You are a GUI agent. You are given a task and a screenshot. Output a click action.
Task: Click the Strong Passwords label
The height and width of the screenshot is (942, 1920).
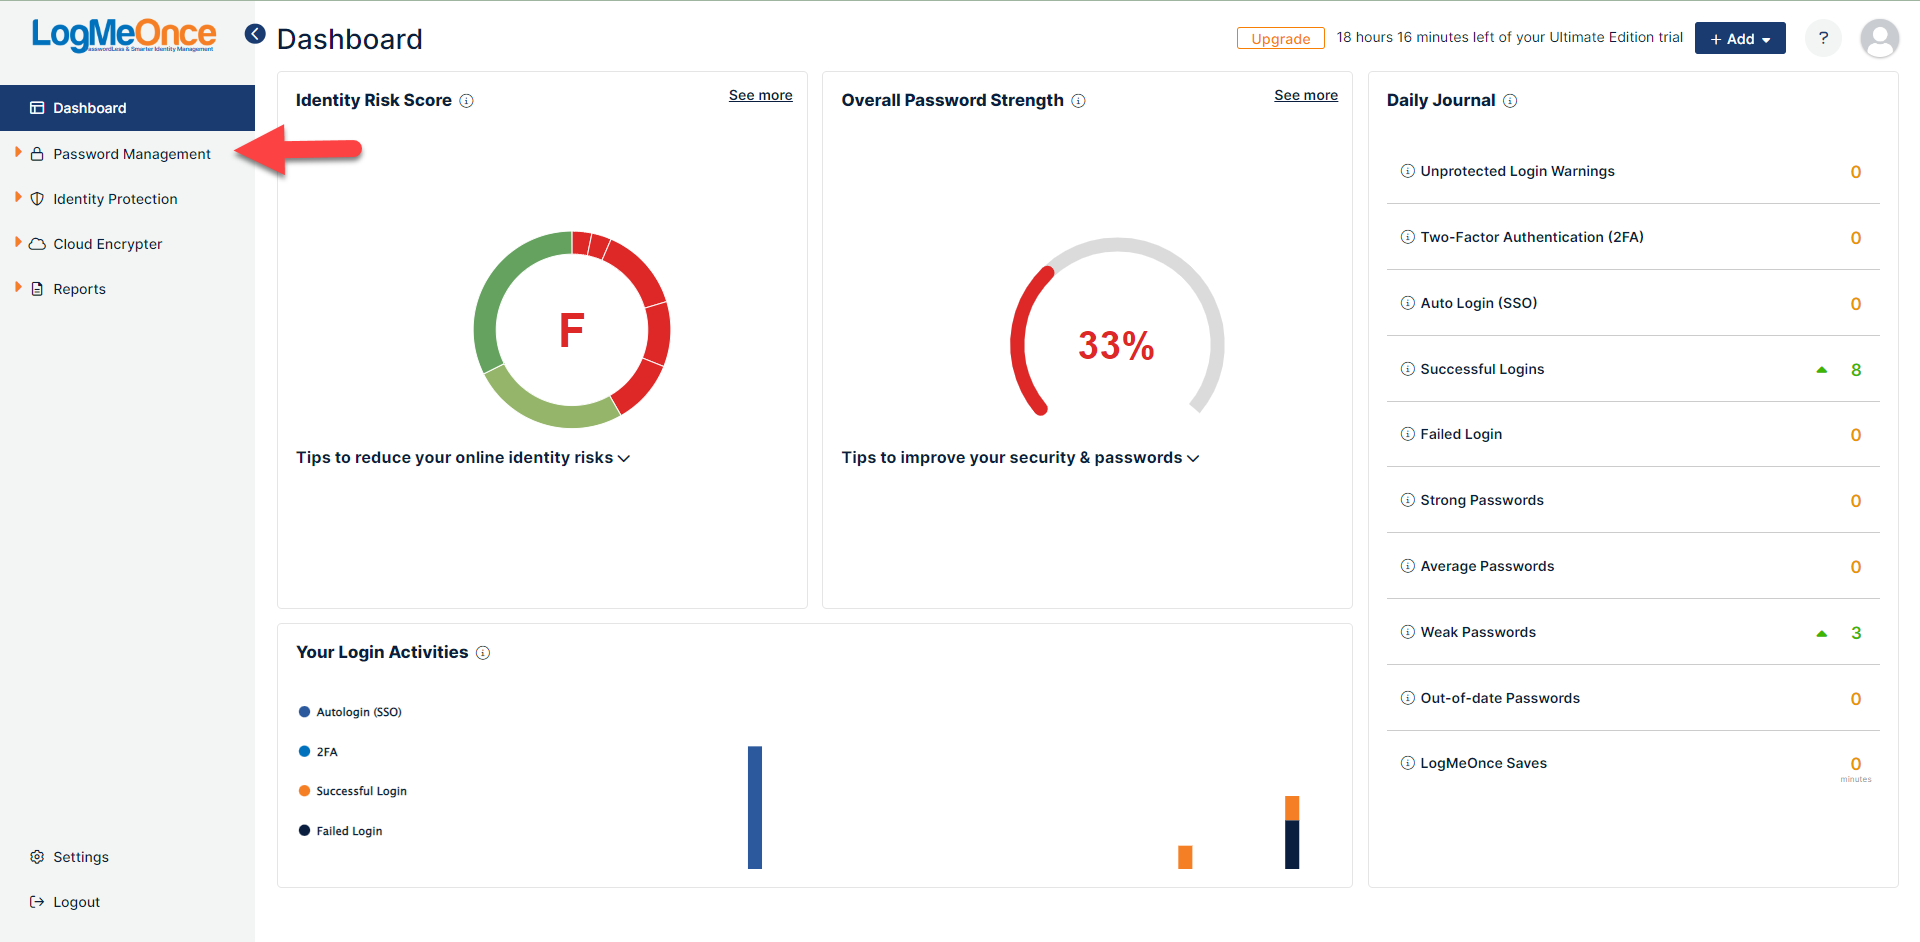[x=1482, y=500]
